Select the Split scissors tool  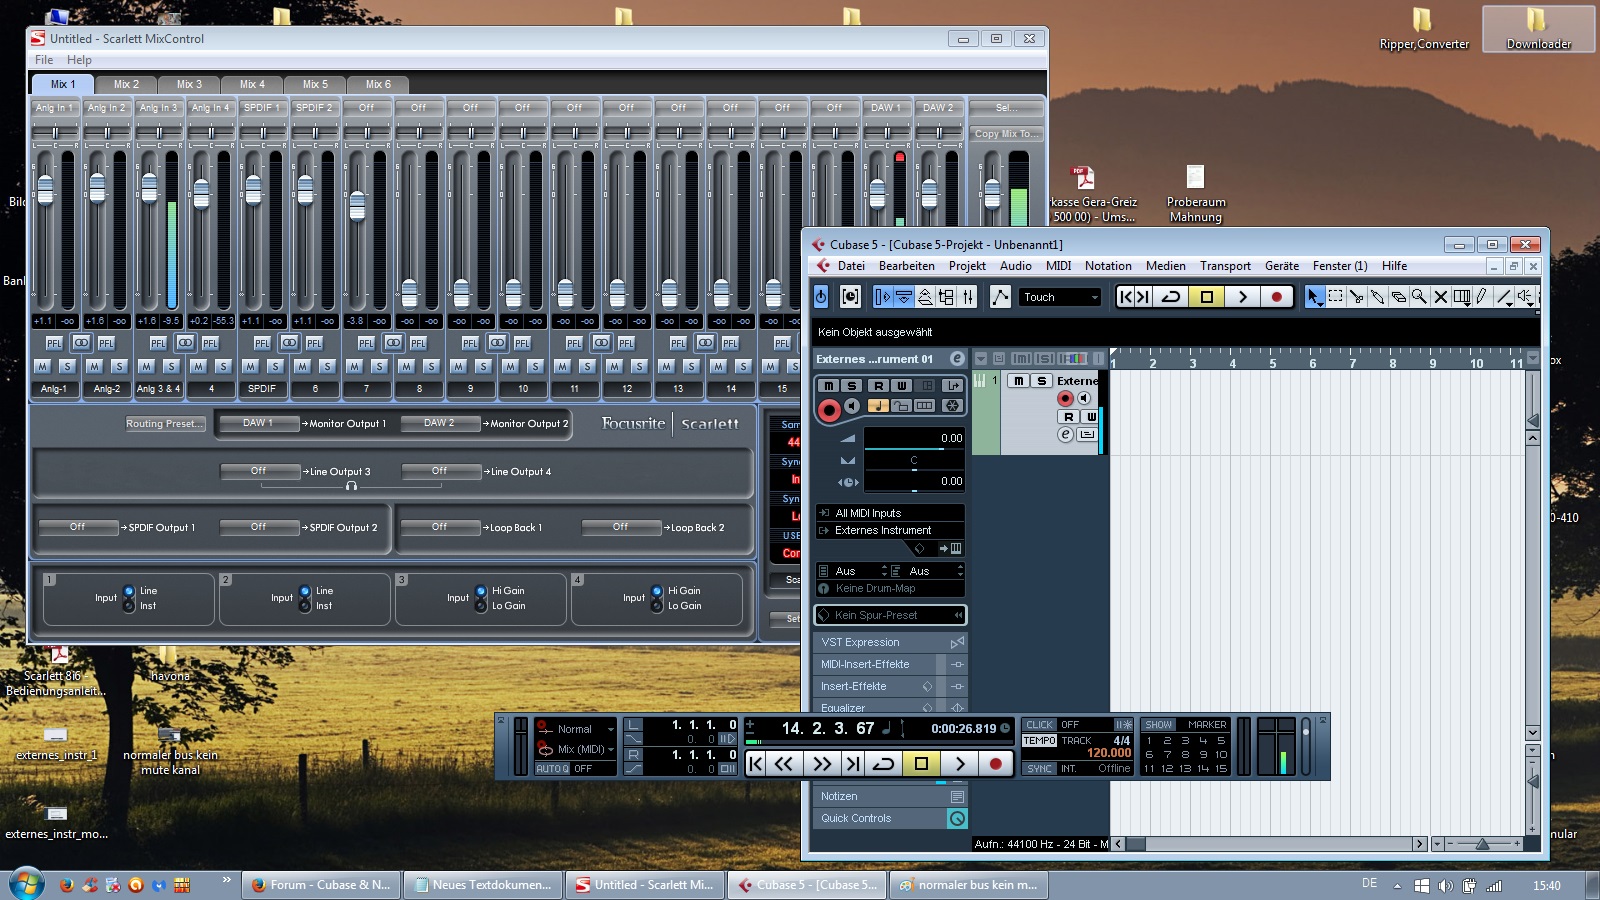click(1356, 297)
